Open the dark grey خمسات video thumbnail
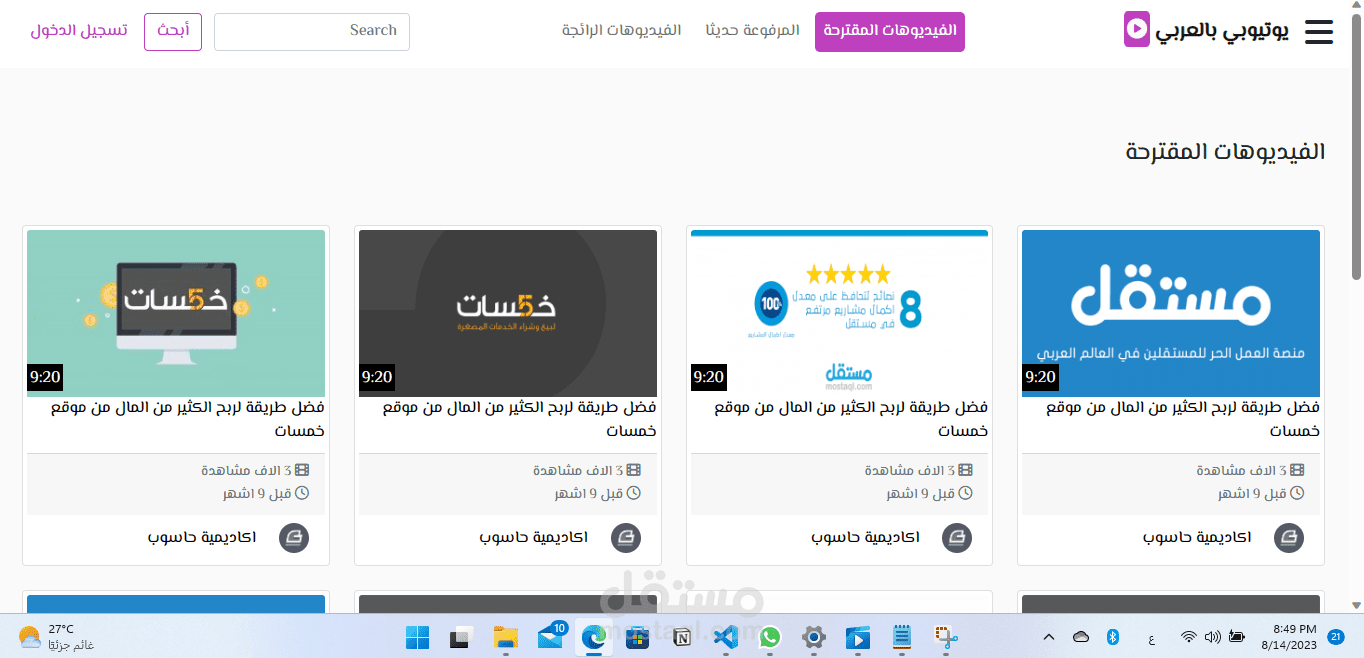1364x658 pixels. click(x=507, y=313)
